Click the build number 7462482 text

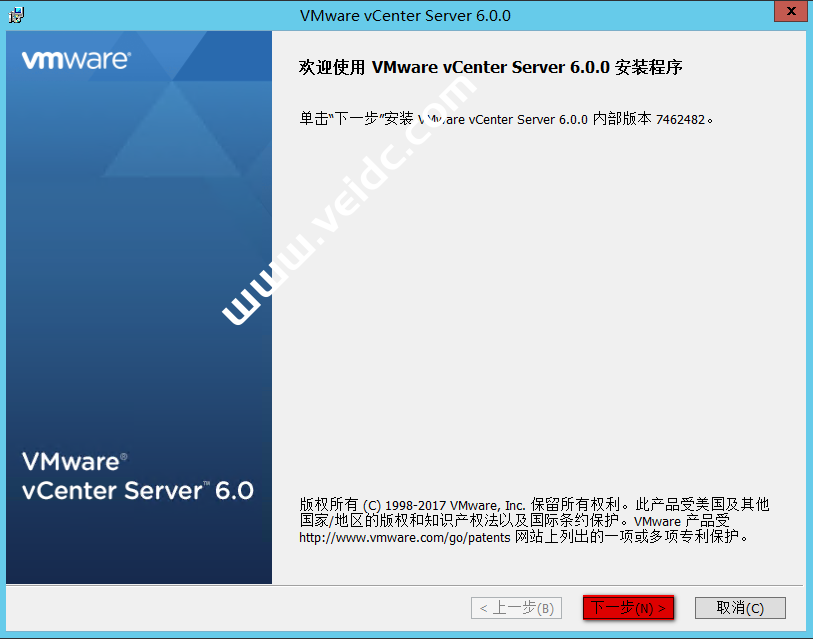click(680, 119)
